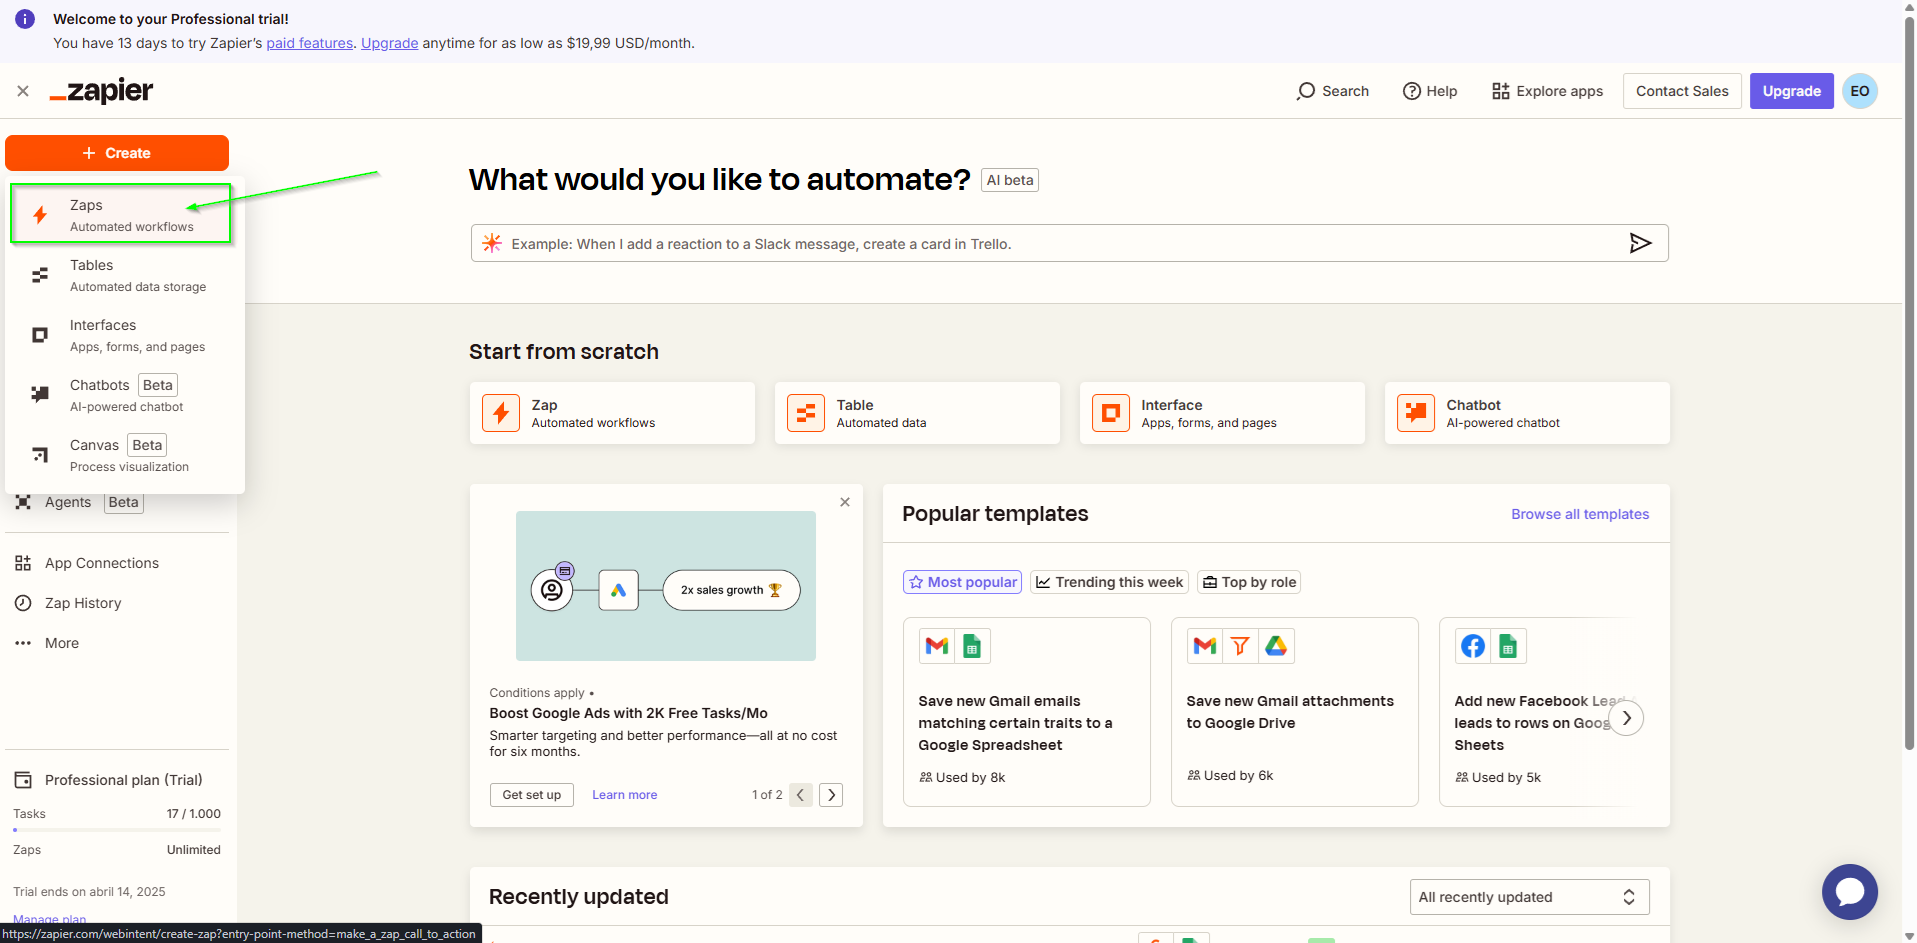Go to next promo with right chevron
1917x943 pixels.
click(831, 795)
